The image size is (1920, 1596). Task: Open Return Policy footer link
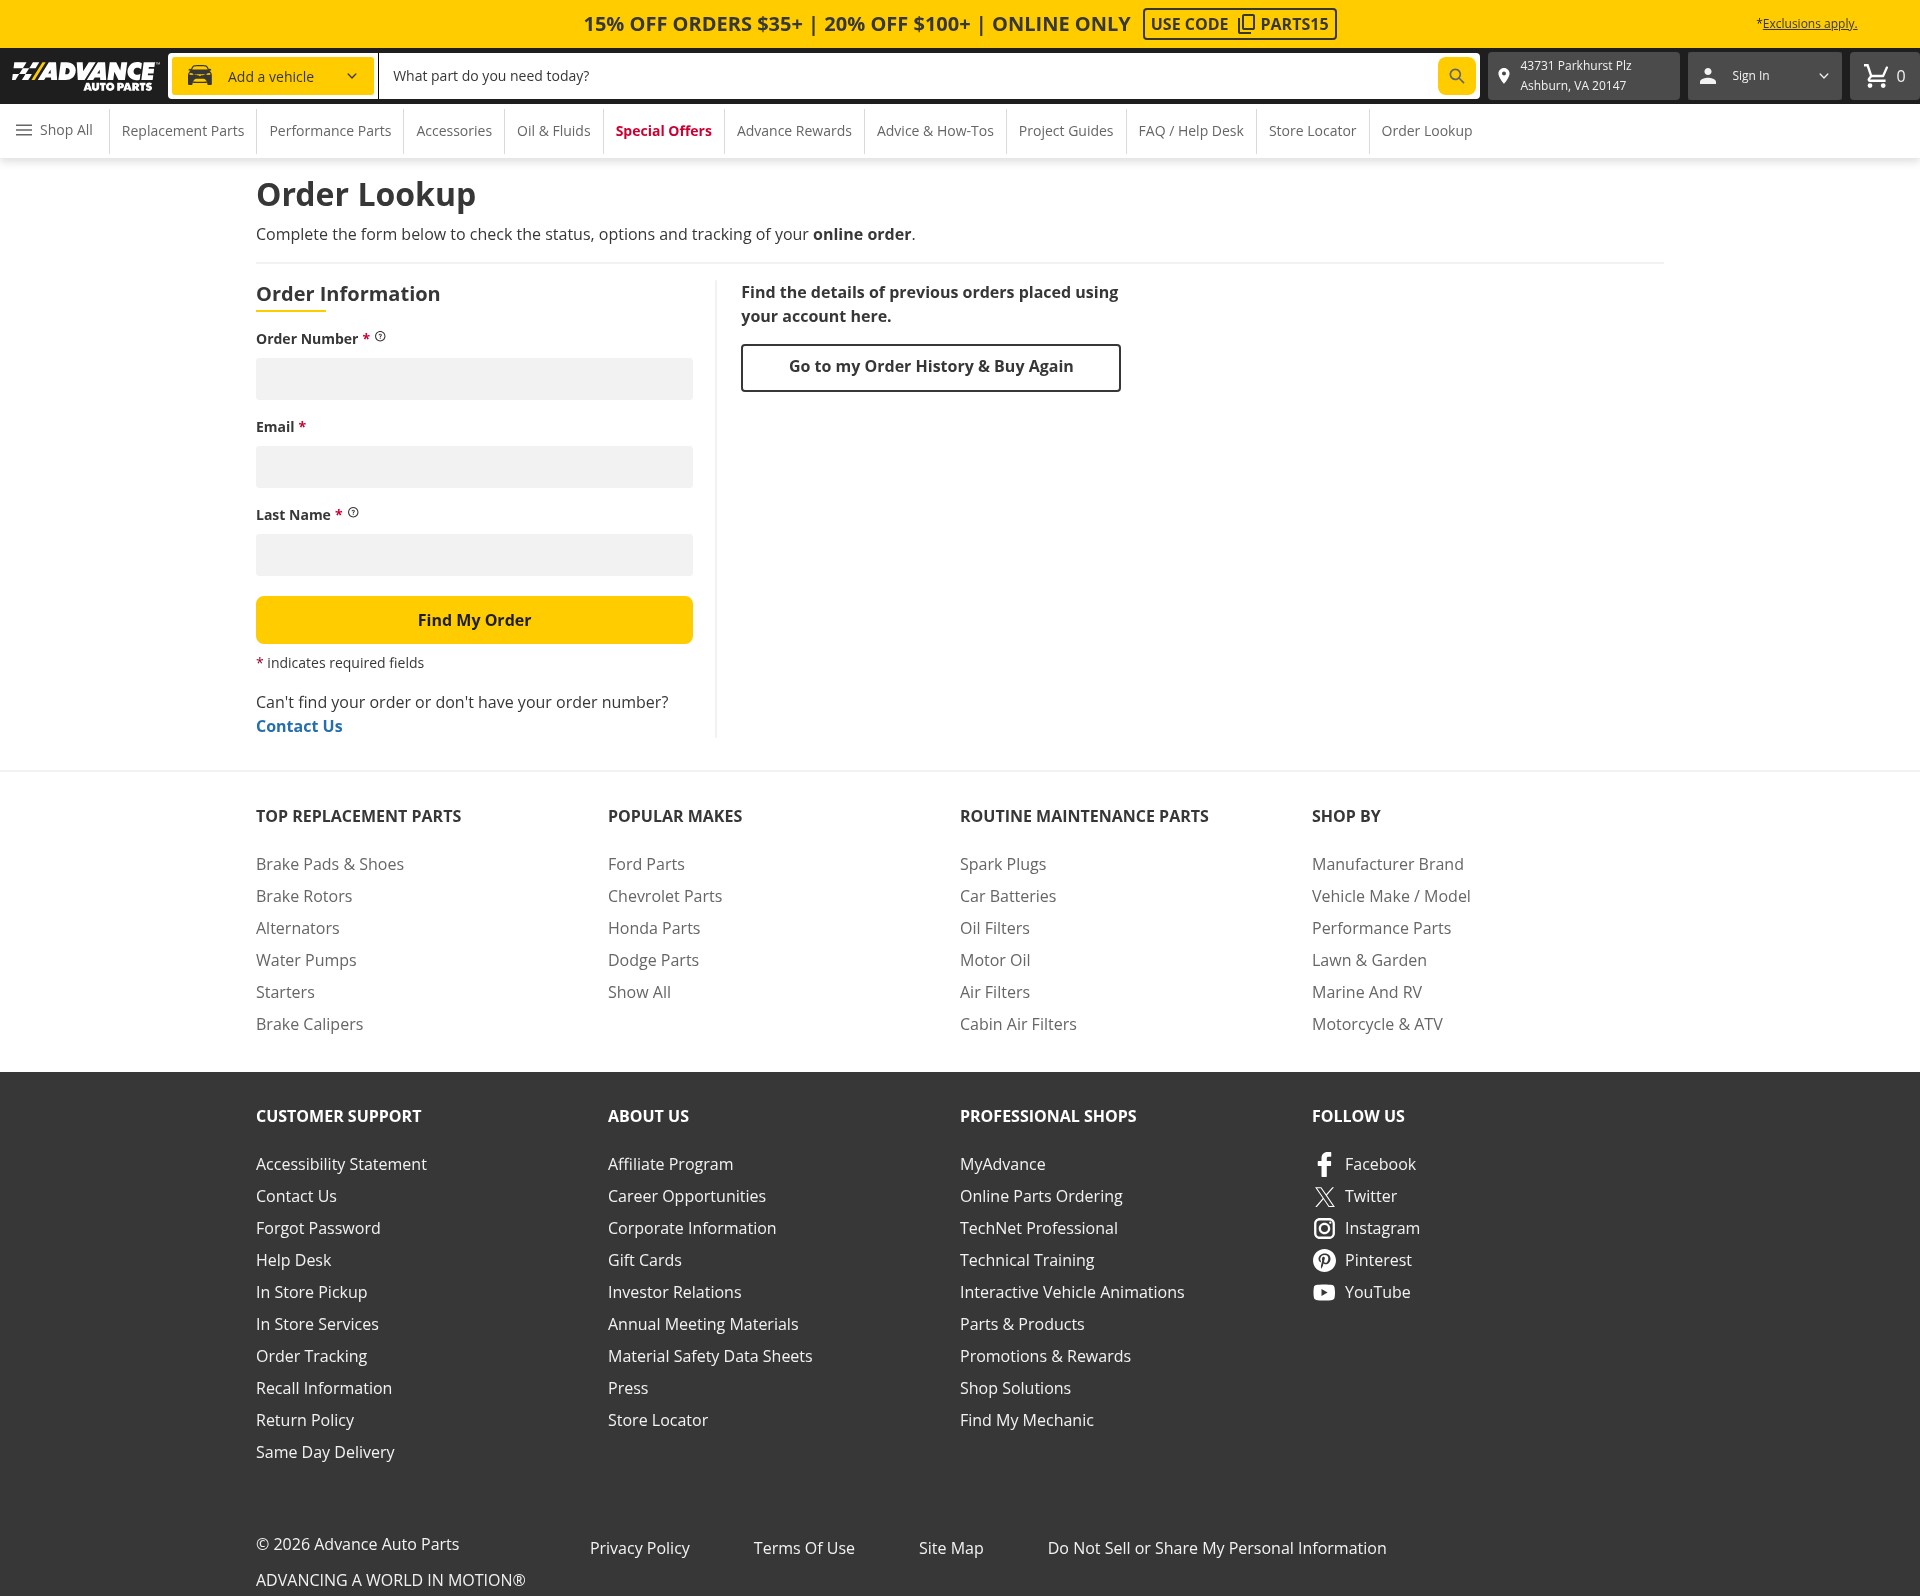[305, 1420]
